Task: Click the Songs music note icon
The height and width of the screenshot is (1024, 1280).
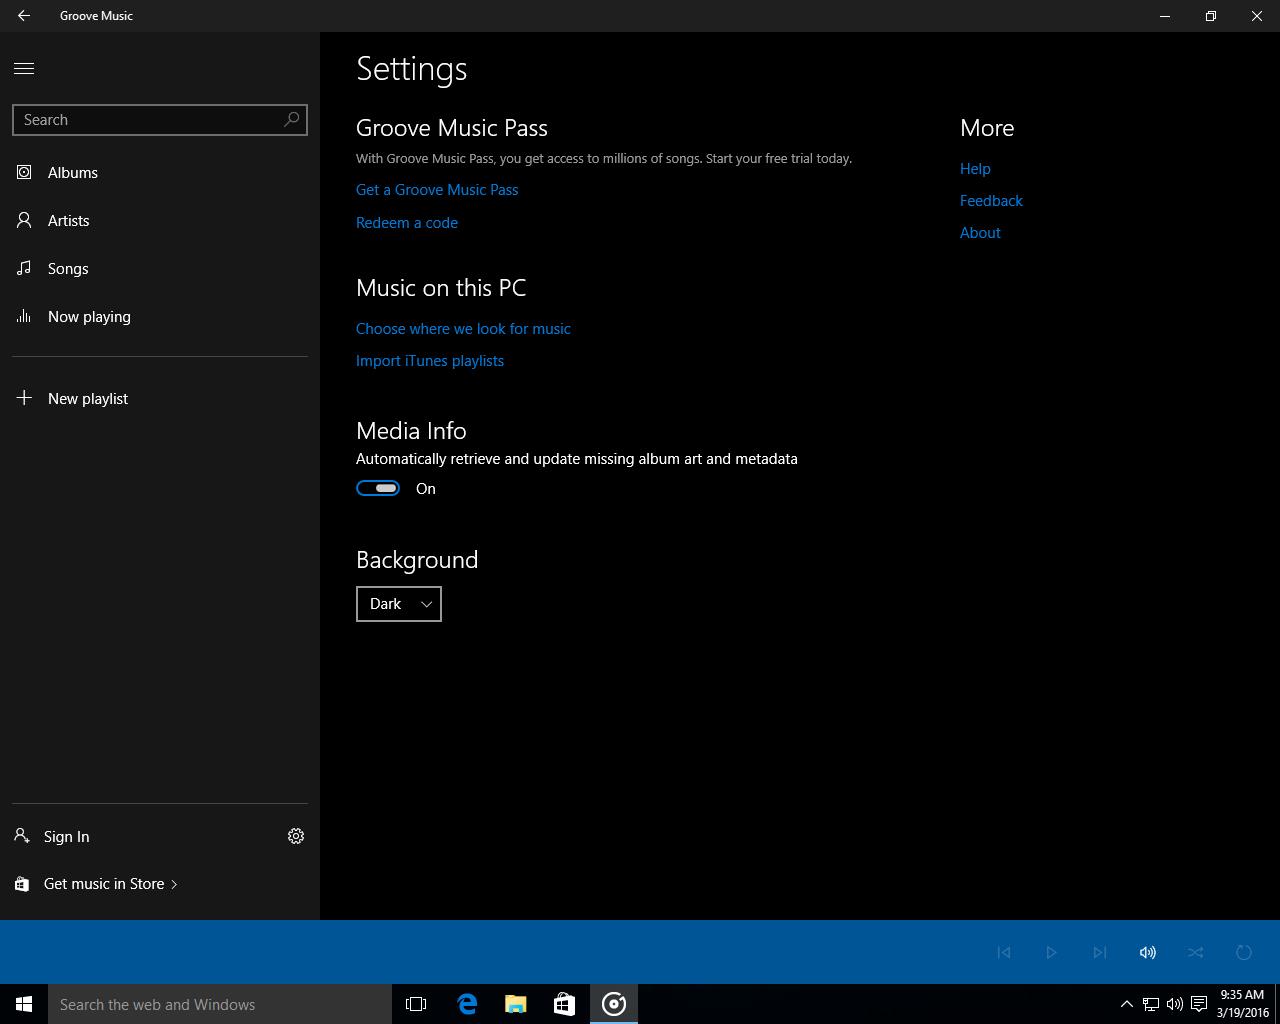Action: click(24, 268)
